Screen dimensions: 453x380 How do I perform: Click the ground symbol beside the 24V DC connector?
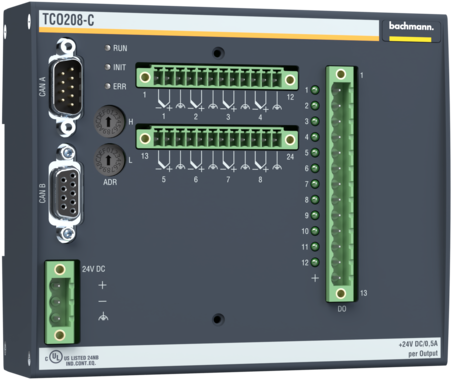point(103,316)
